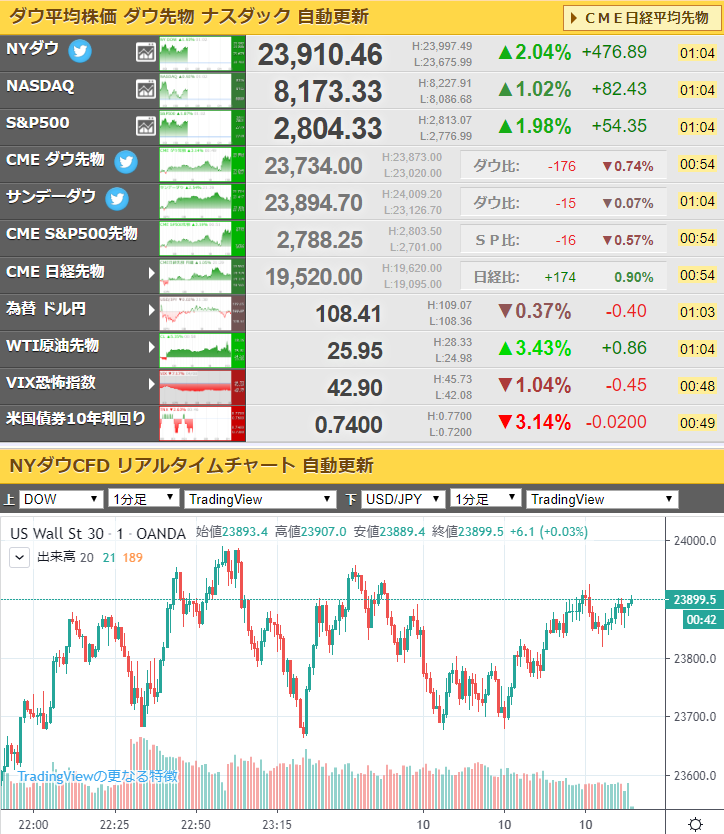Click the NYダウ change +476.89
The height and width of the screenshot is (834, 724).
click(614, 52)
